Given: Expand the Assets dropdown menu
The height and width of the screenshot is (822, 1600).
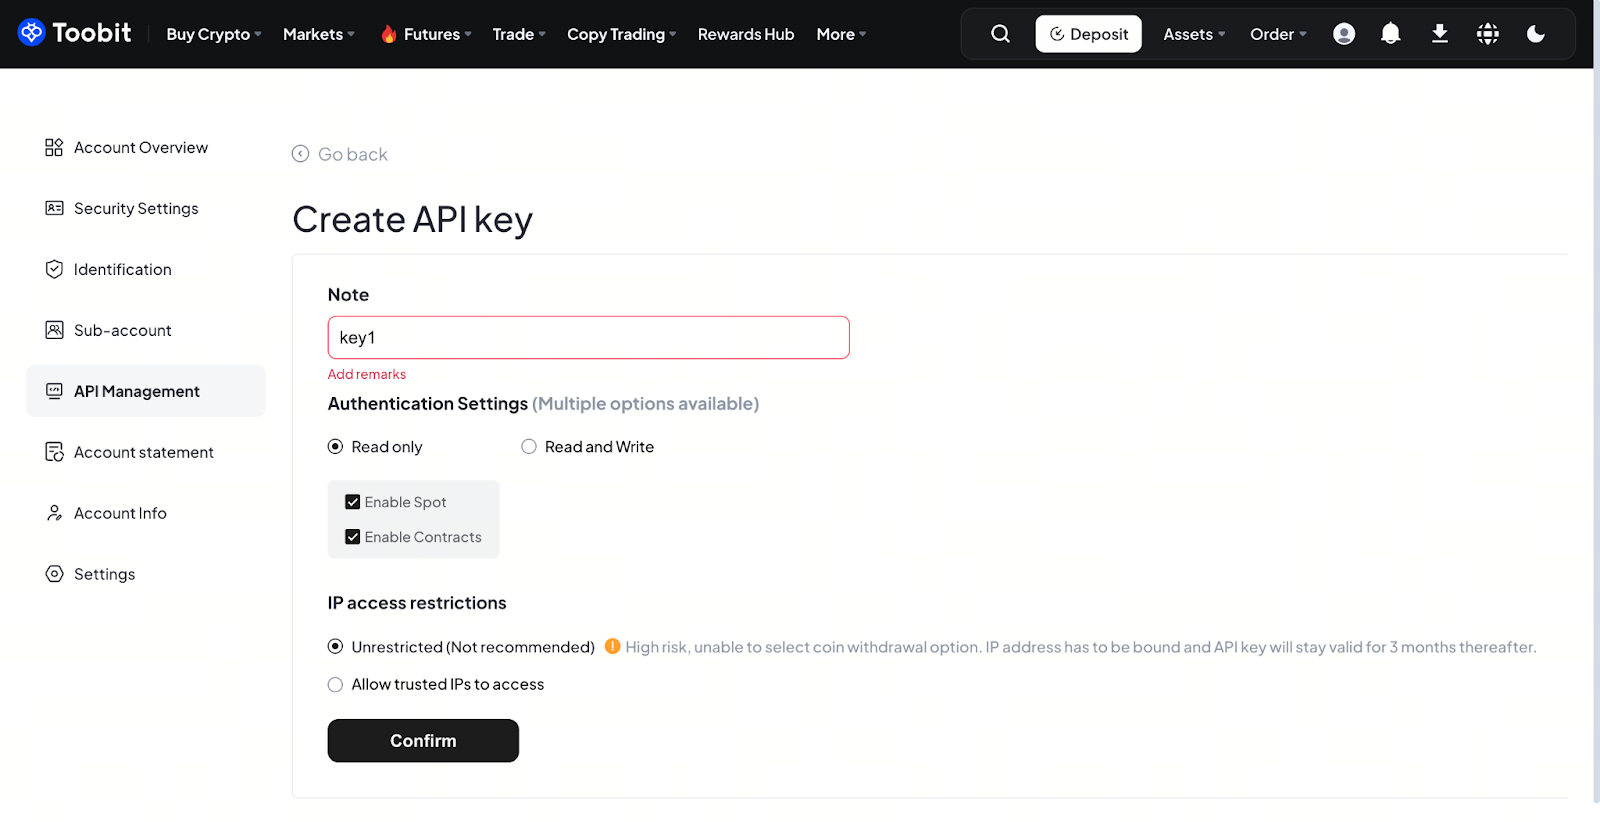Looking at the screenshot, I should click(1193, 34).
